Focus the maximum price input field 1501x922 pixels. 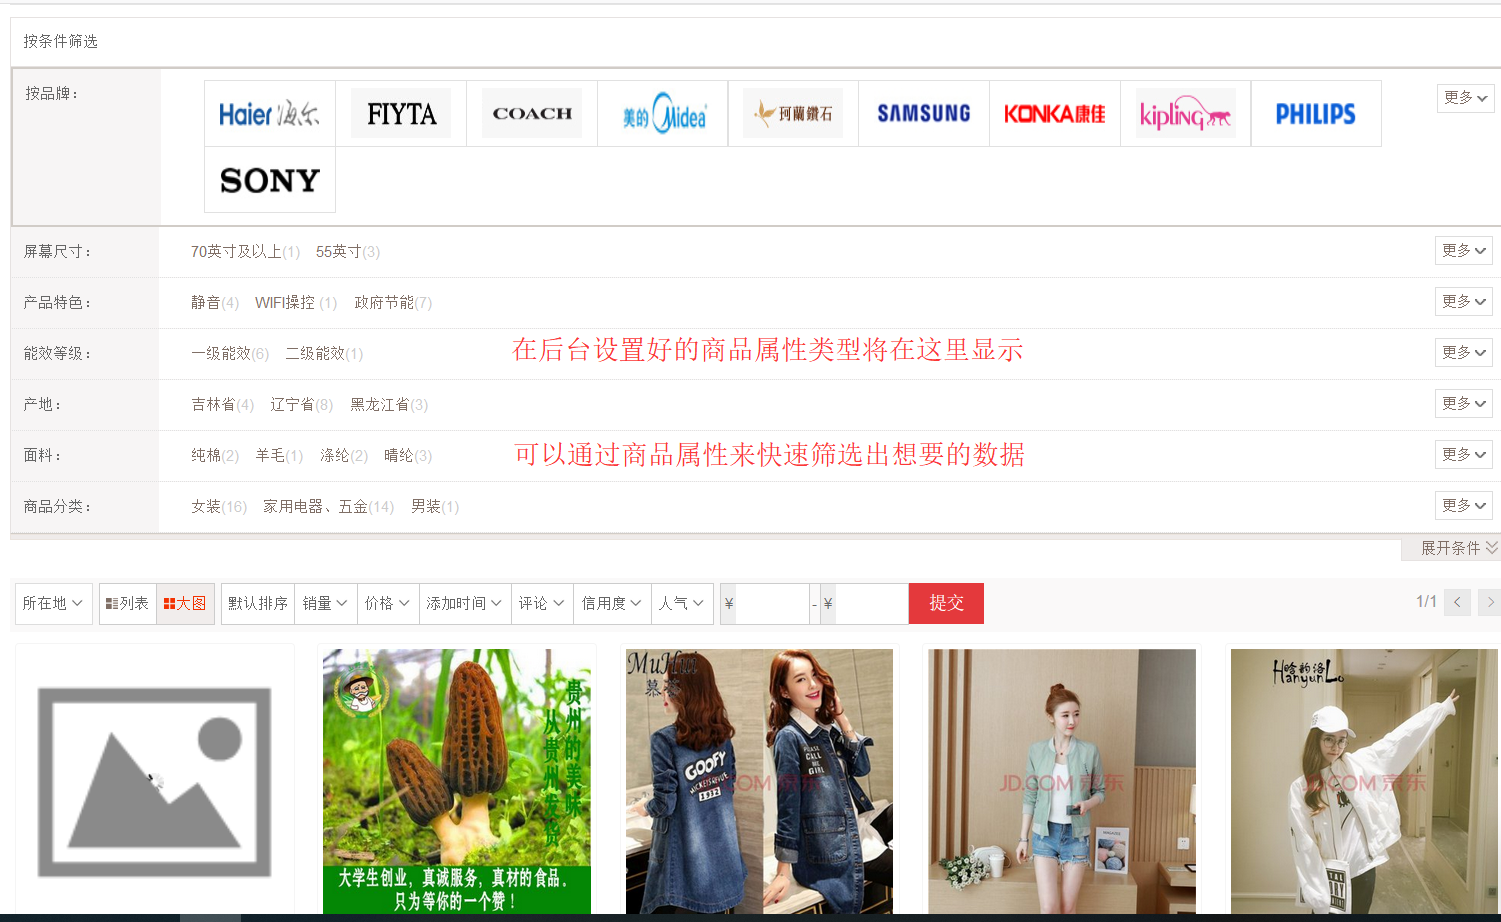pyautogui.click(x=871, y=604)
